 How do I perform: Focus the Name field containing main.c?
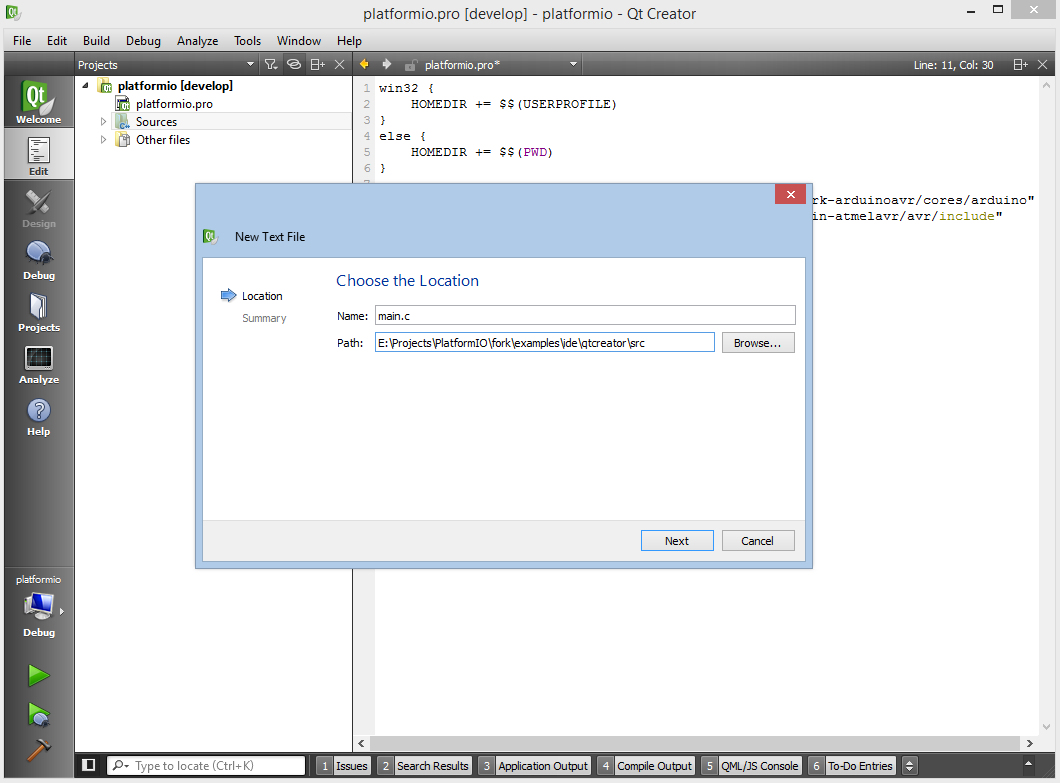(x=585, y=316)
